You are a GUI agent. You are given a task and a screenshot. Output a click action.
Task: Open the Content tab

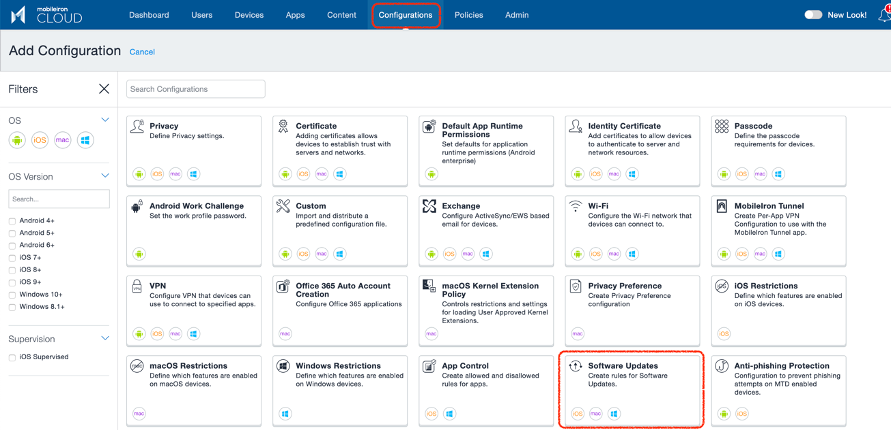click(342, 15)
